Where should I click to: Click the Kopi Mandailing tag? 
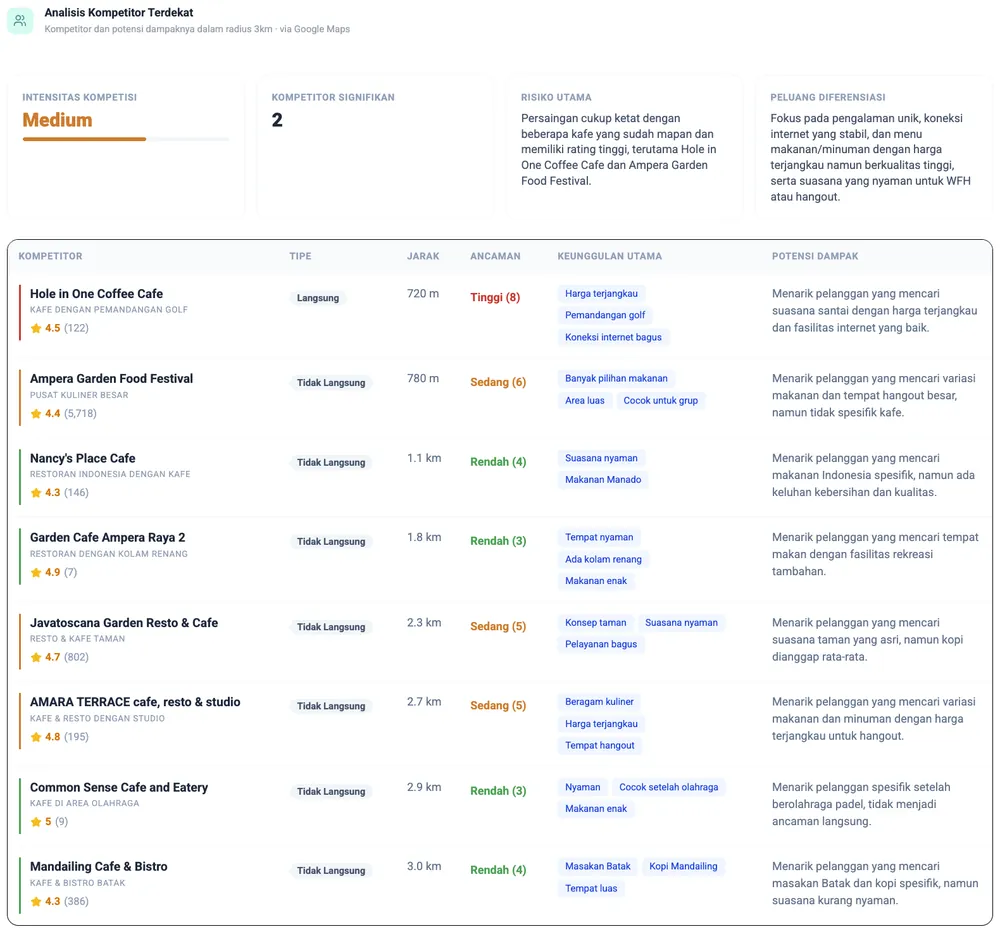click(x=683, y=866)
